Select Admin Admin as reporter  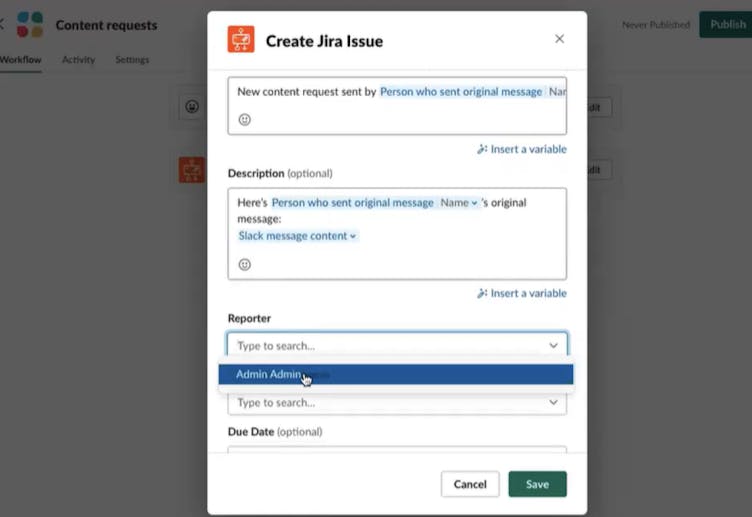pyautogui.click(x=396, y=375)
